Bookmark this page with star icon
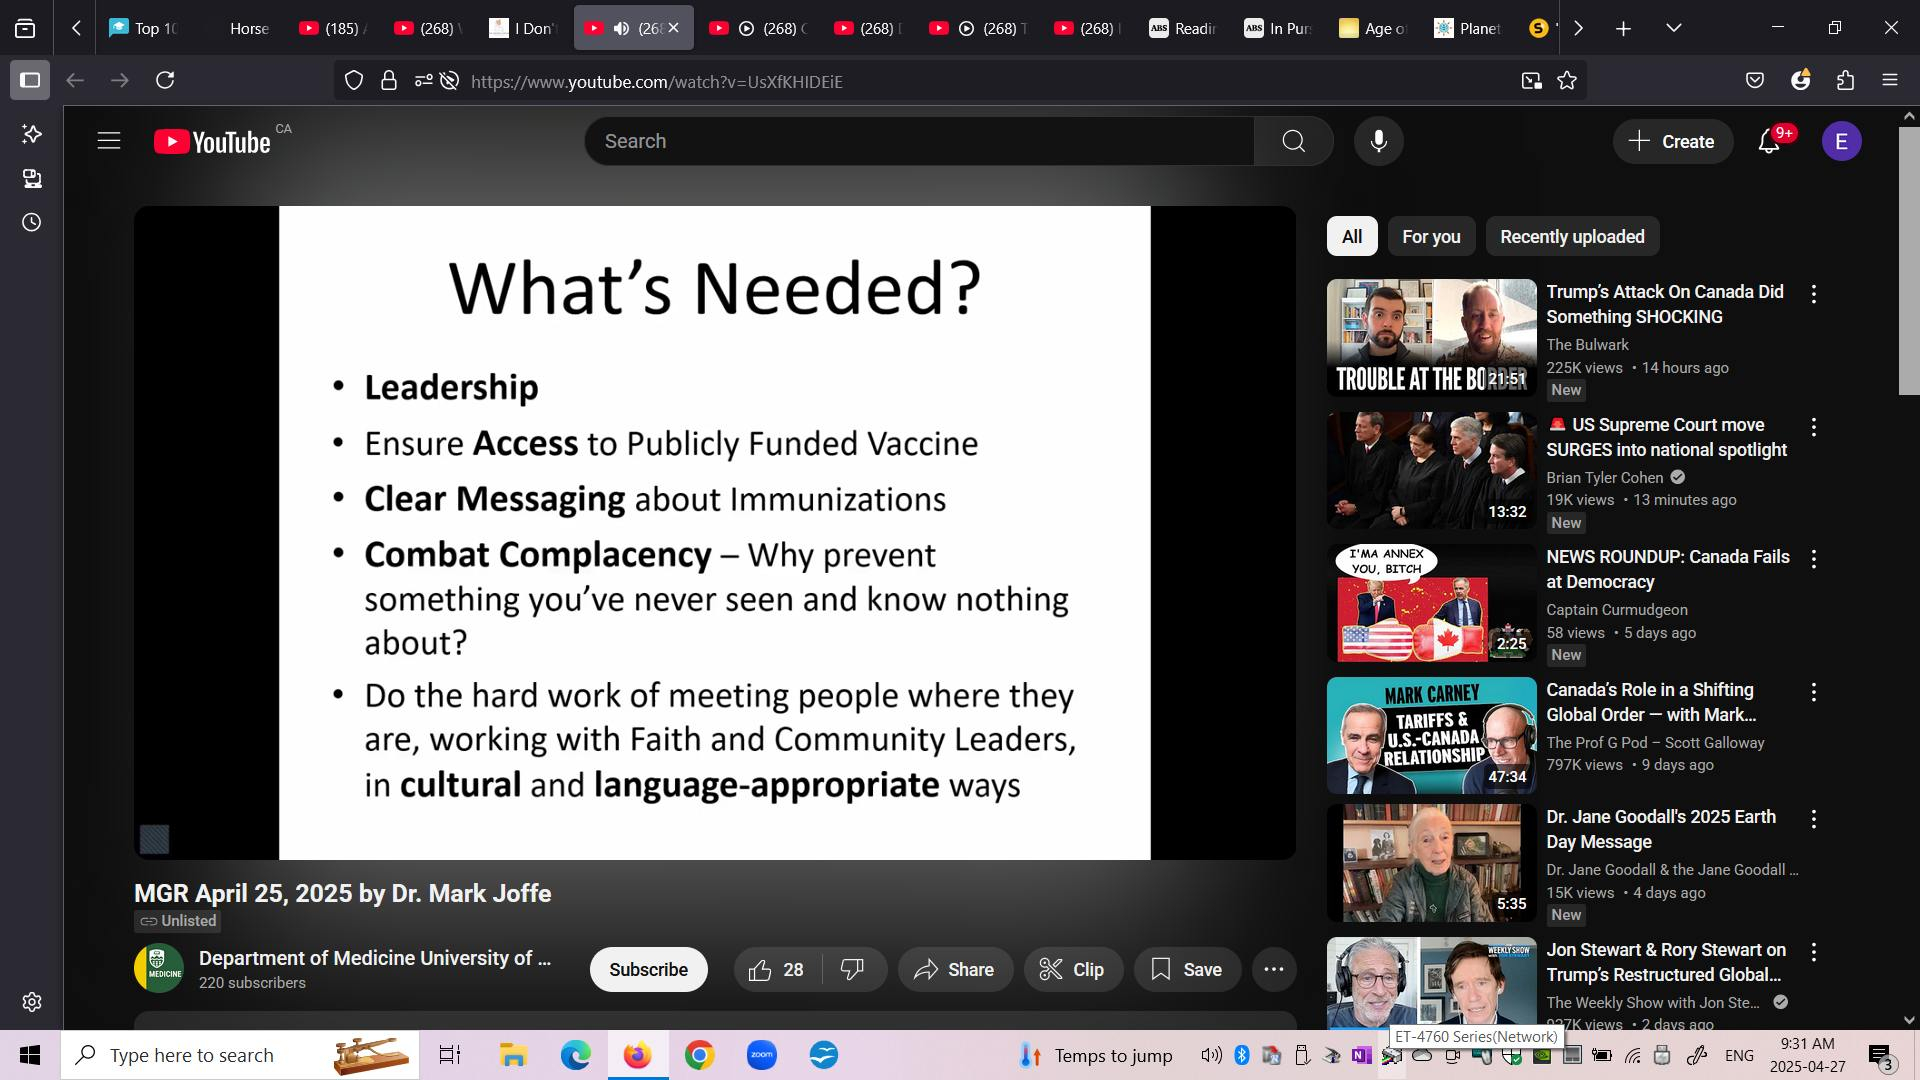The image size is (1920, 1080). tap(1567, 81)
